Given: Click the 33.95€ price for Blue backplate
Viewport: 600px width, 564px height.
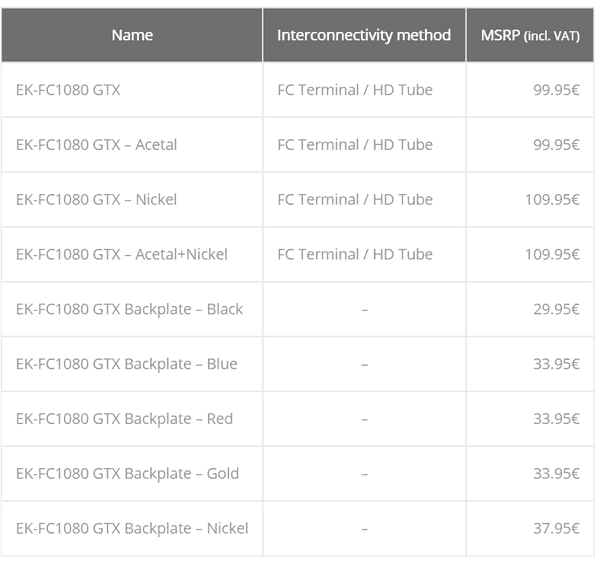Looking at the screenshot, I should point(556,364).
